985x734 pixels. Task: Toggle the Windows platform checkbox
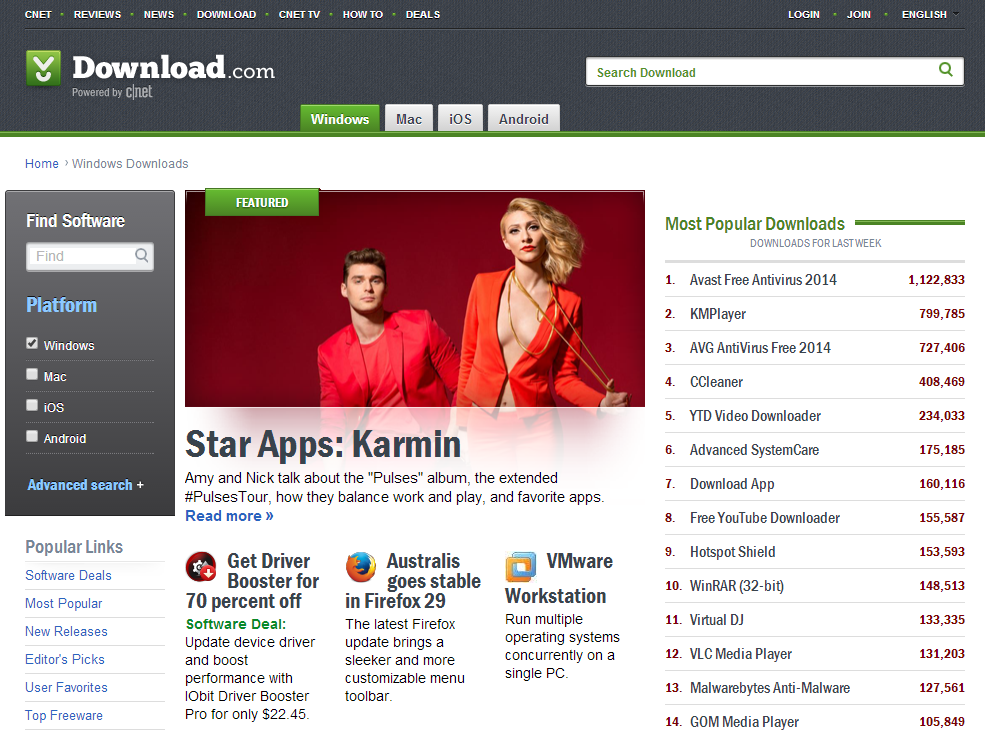coord(32,343)
